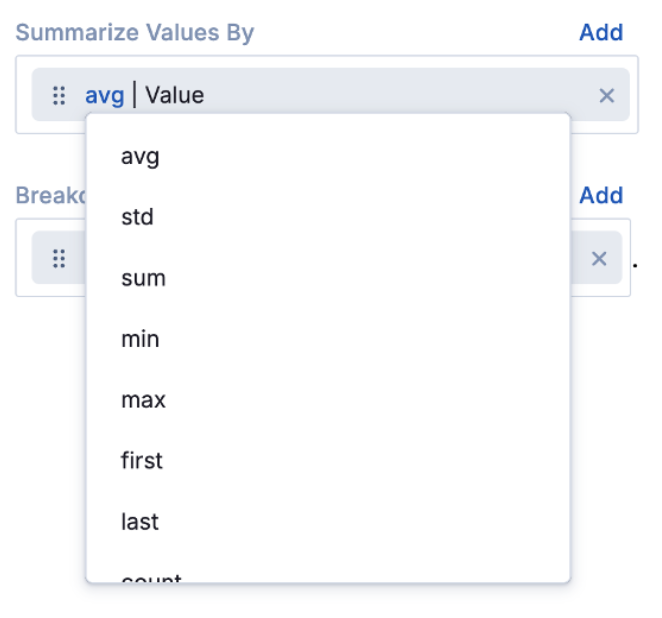Pick the last aggregation option
662x618 pixels.
coord(139,522)
